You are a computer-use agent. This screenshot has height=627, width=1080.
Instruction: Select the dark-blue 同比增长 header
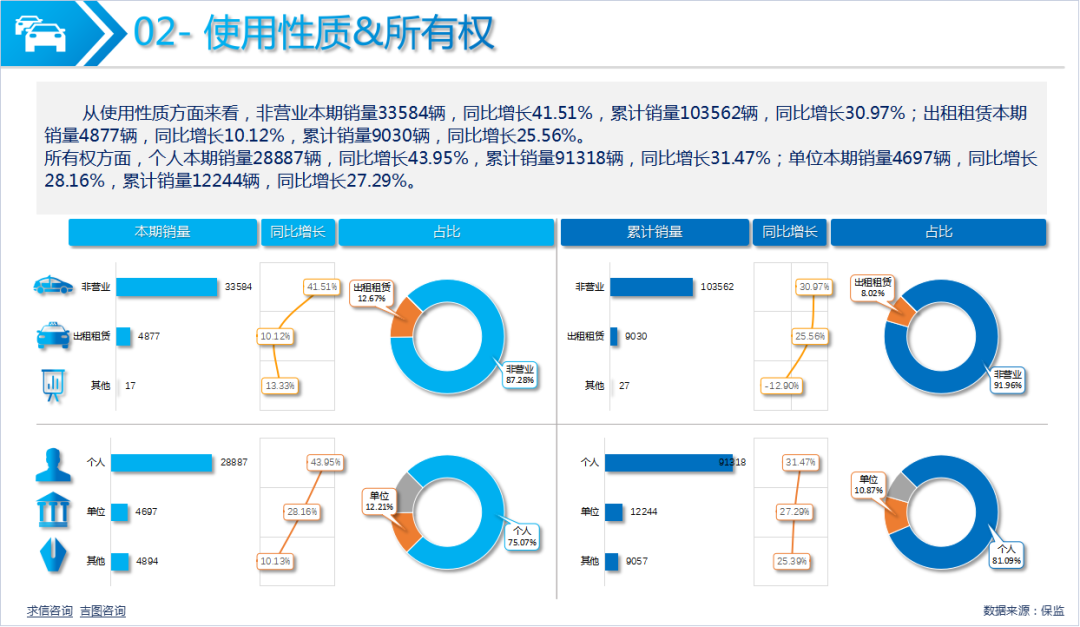click(789, 232)
